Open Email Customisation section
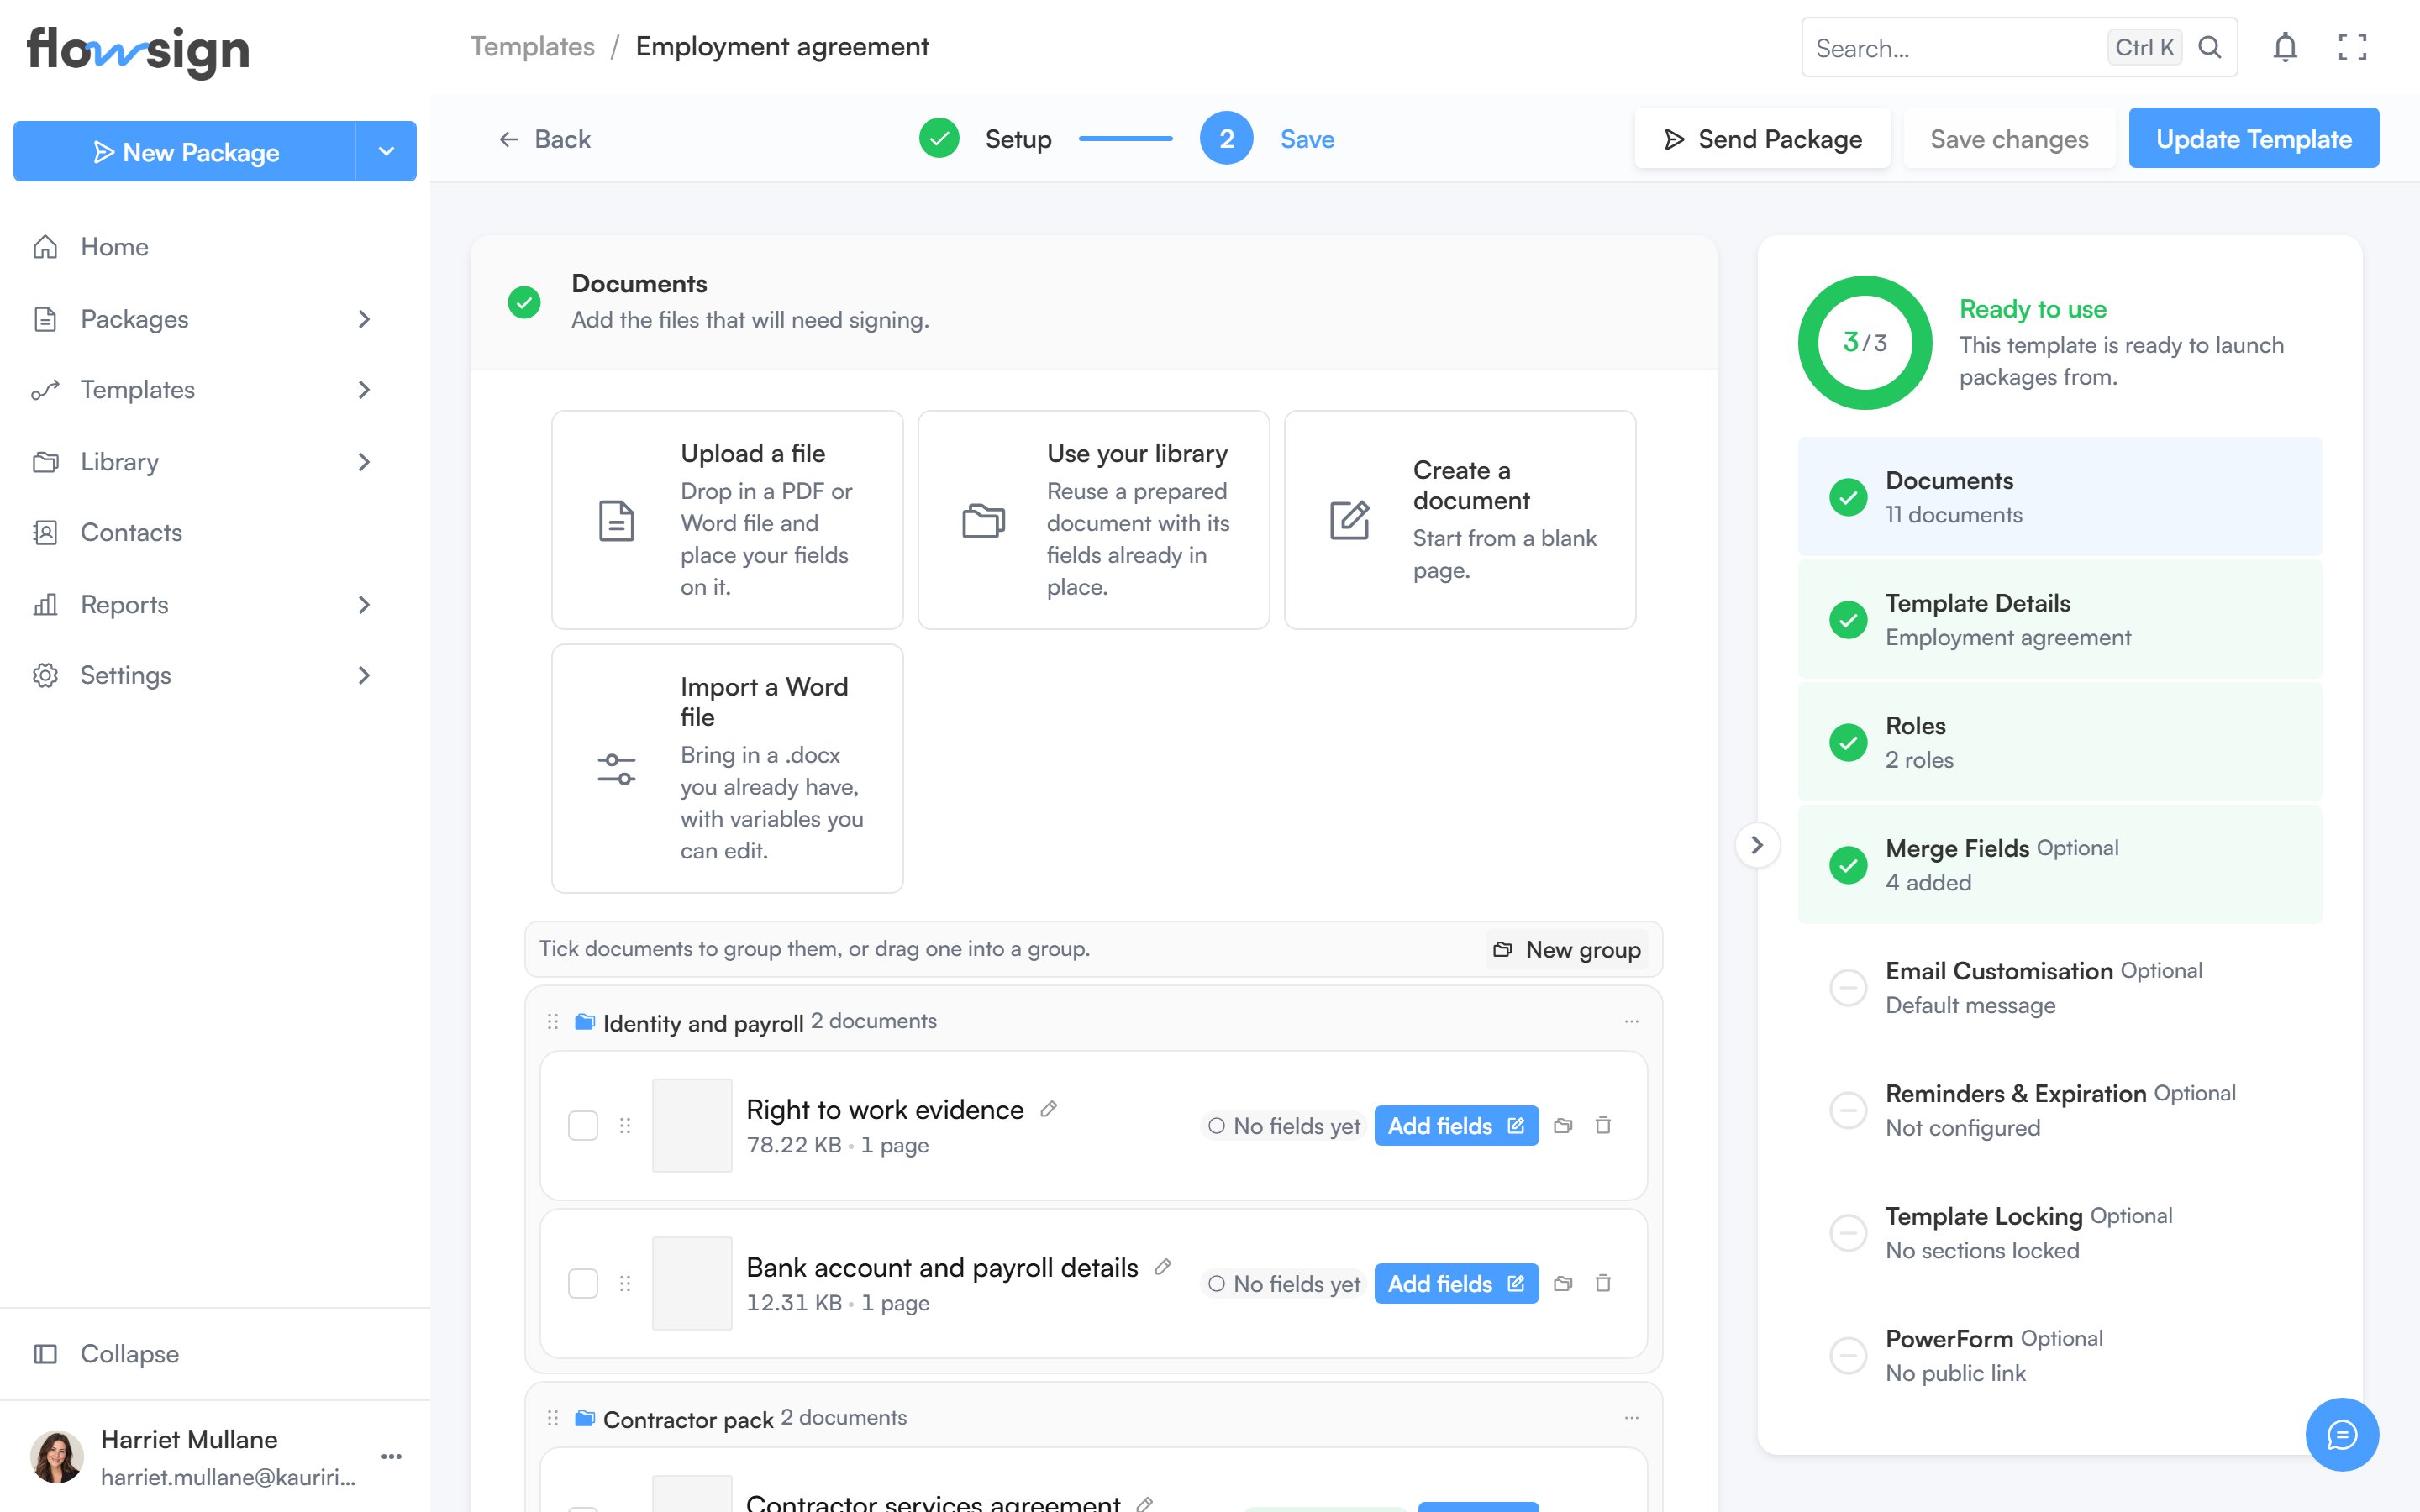Image resolution: width=2420 pixels, height=1512 pixels. (2059, 987)
